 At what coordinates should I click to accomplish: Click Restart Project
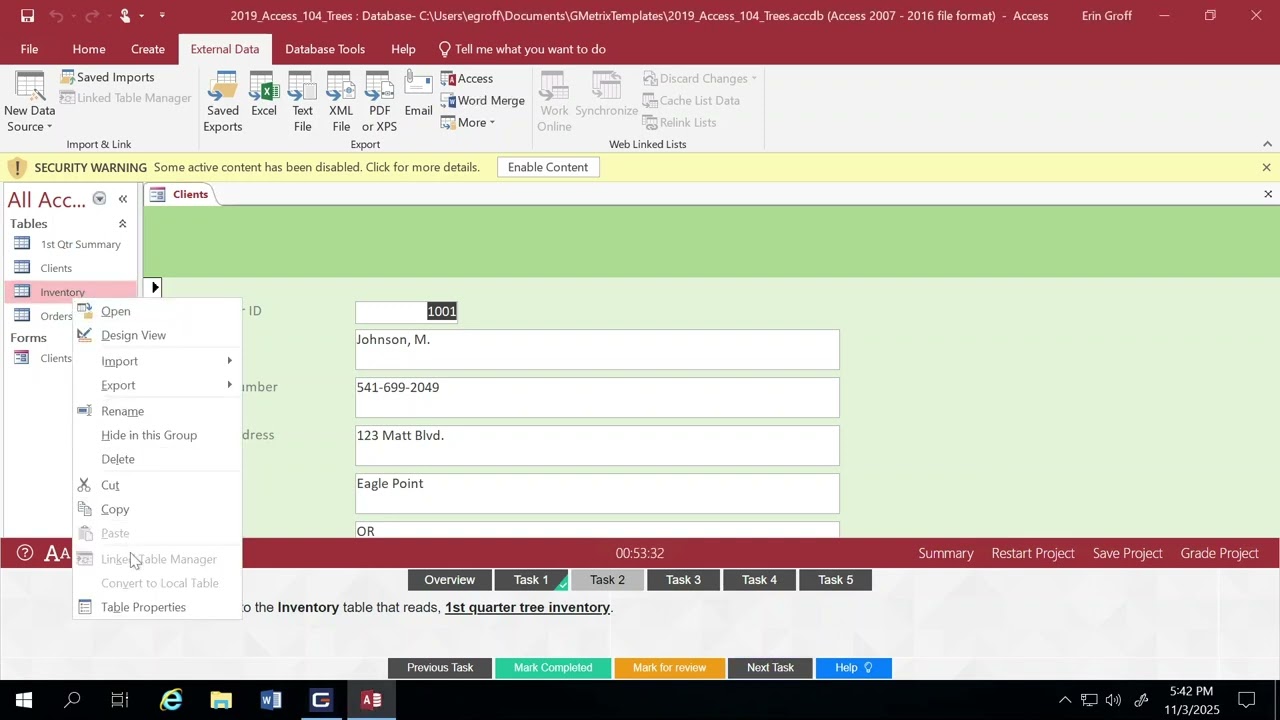tap(1033, 553)
